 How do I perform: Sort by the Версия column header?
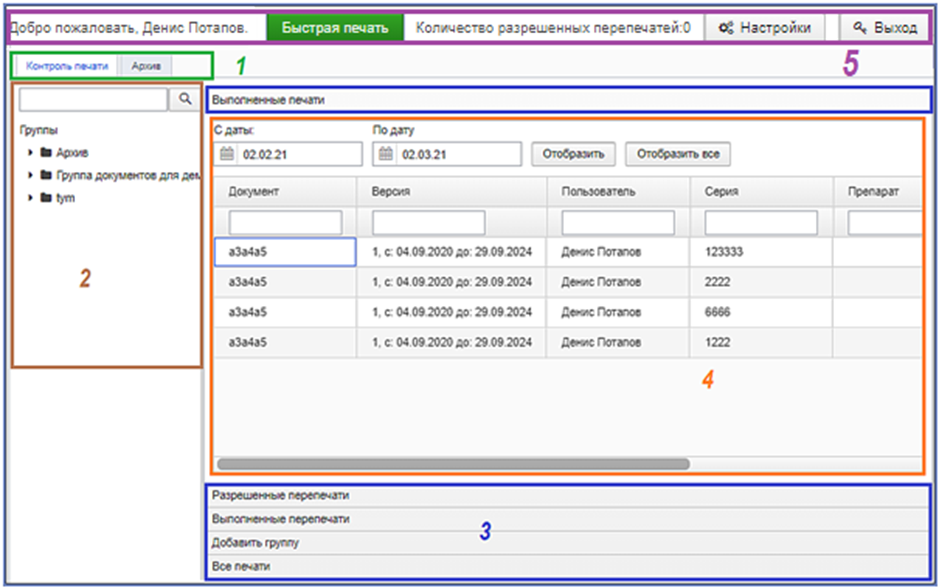pos(452,192)
